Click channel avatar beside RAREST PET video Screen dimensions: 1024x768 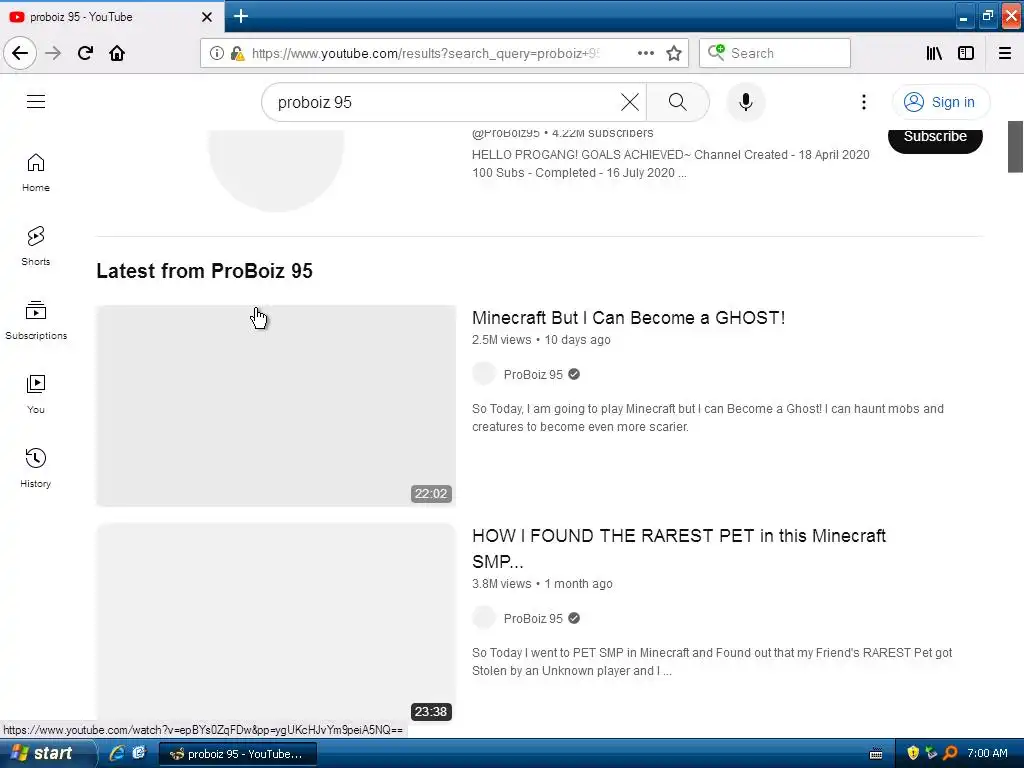(x=484, y=618)
